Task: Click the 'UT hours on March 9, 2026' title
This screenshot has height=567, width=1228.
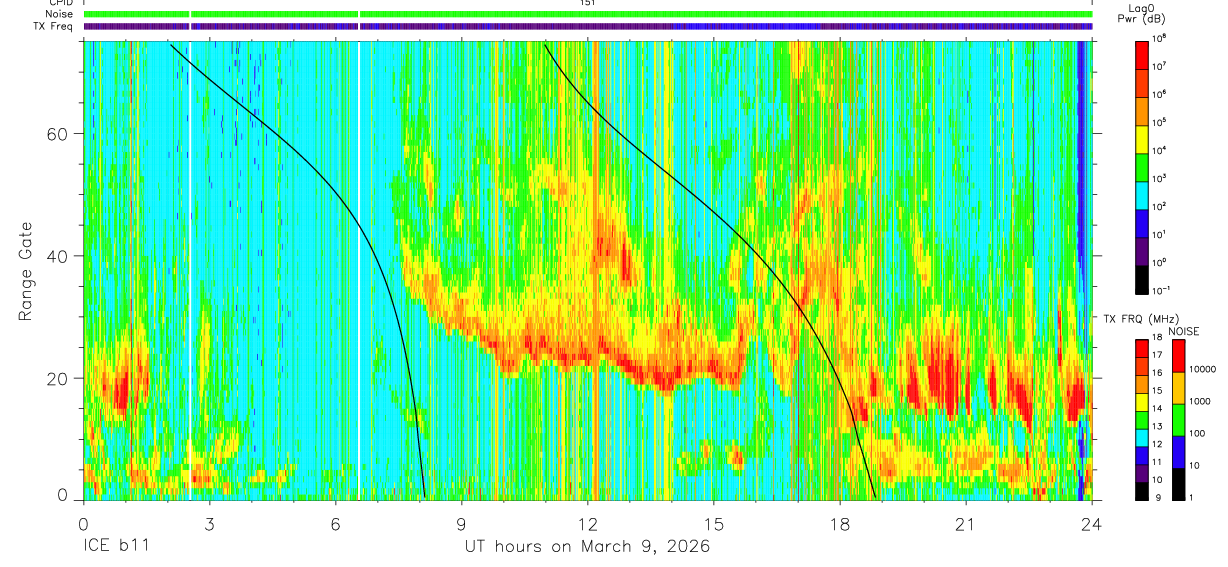Action: click(587, 547)
